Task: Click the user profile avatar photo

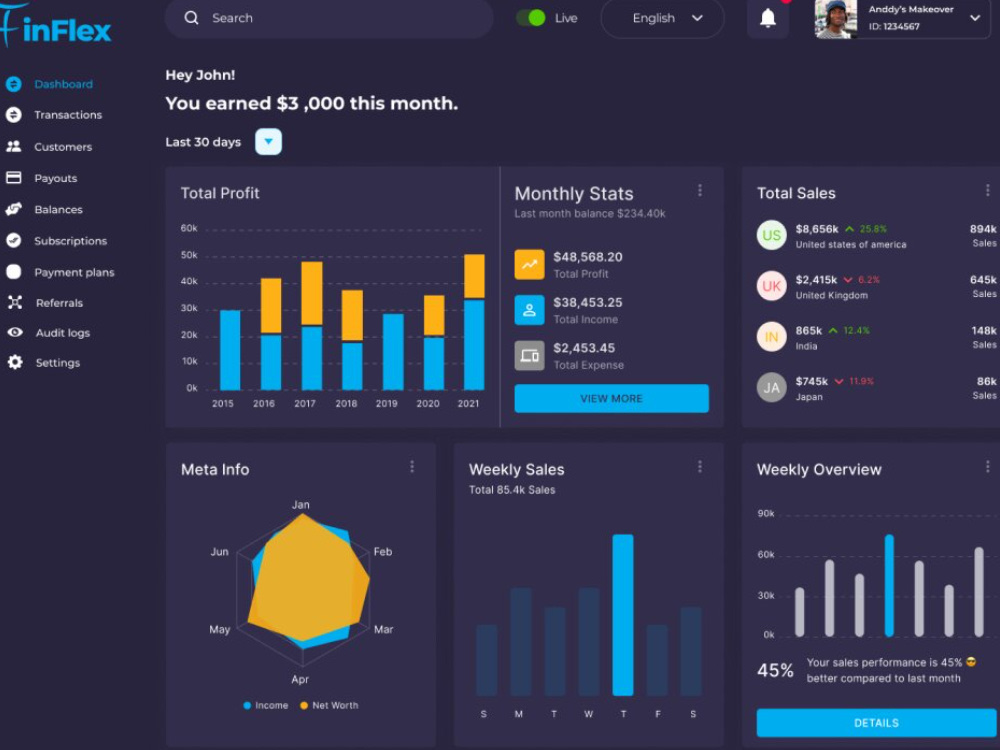Action: pyautogui.click(x=835, y=19)
